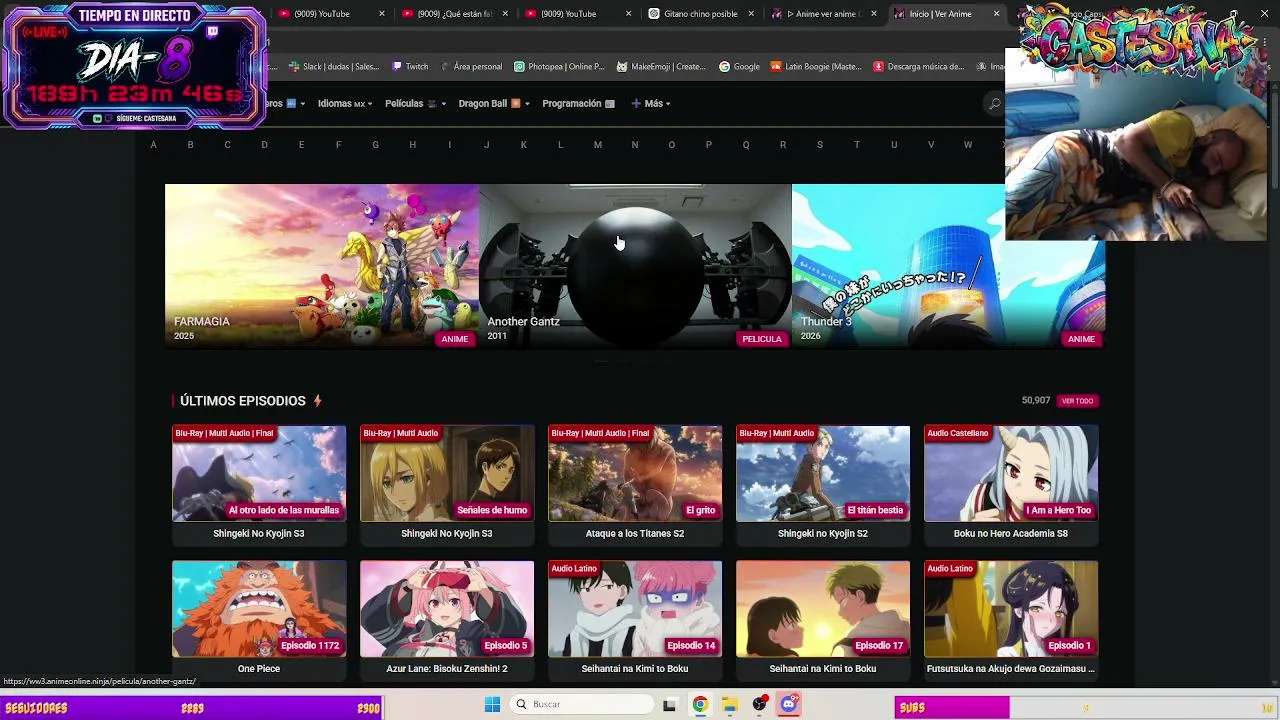Expand the Idiomas dropdown menu
The image size is (1280, 720).
point(345,104)
